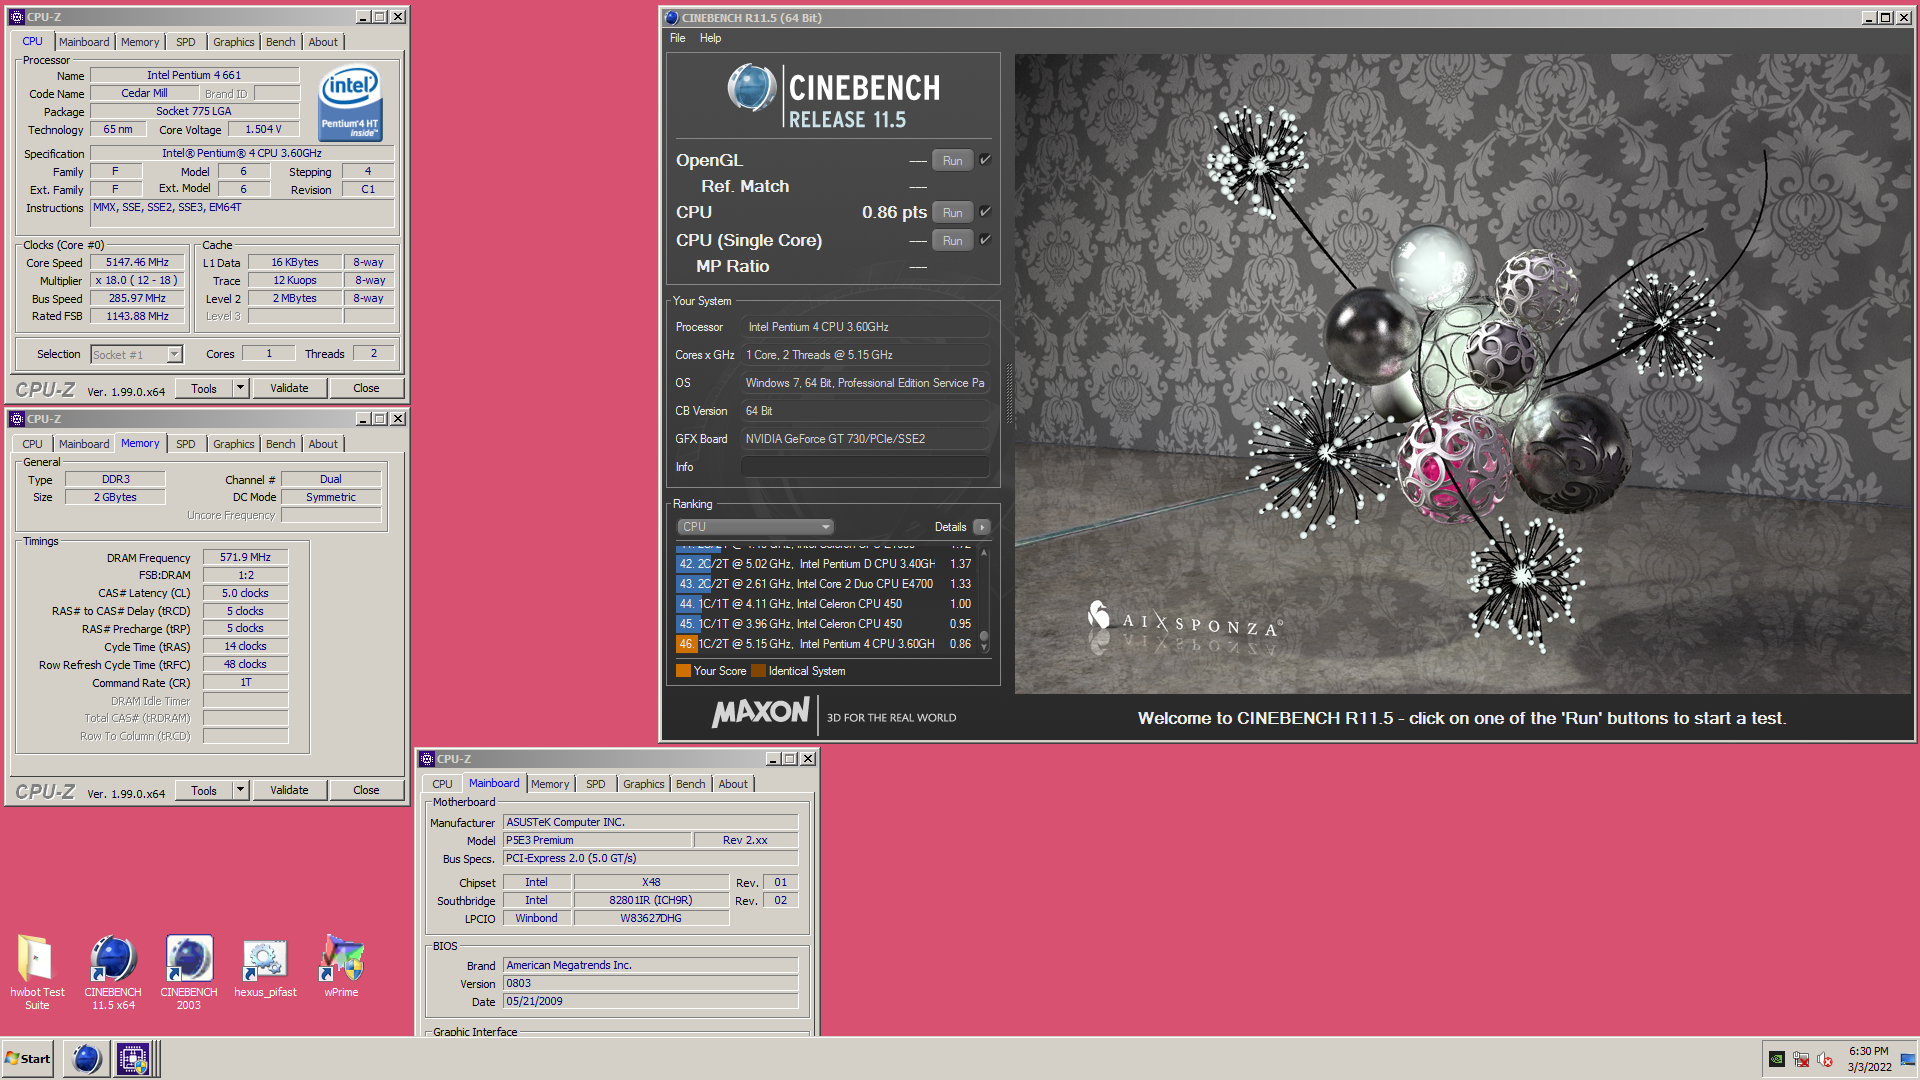The height and width of the screenshot is (1080, 1920).
Task: Click the Cinebench sphere logo
Action: click(752, 88)
